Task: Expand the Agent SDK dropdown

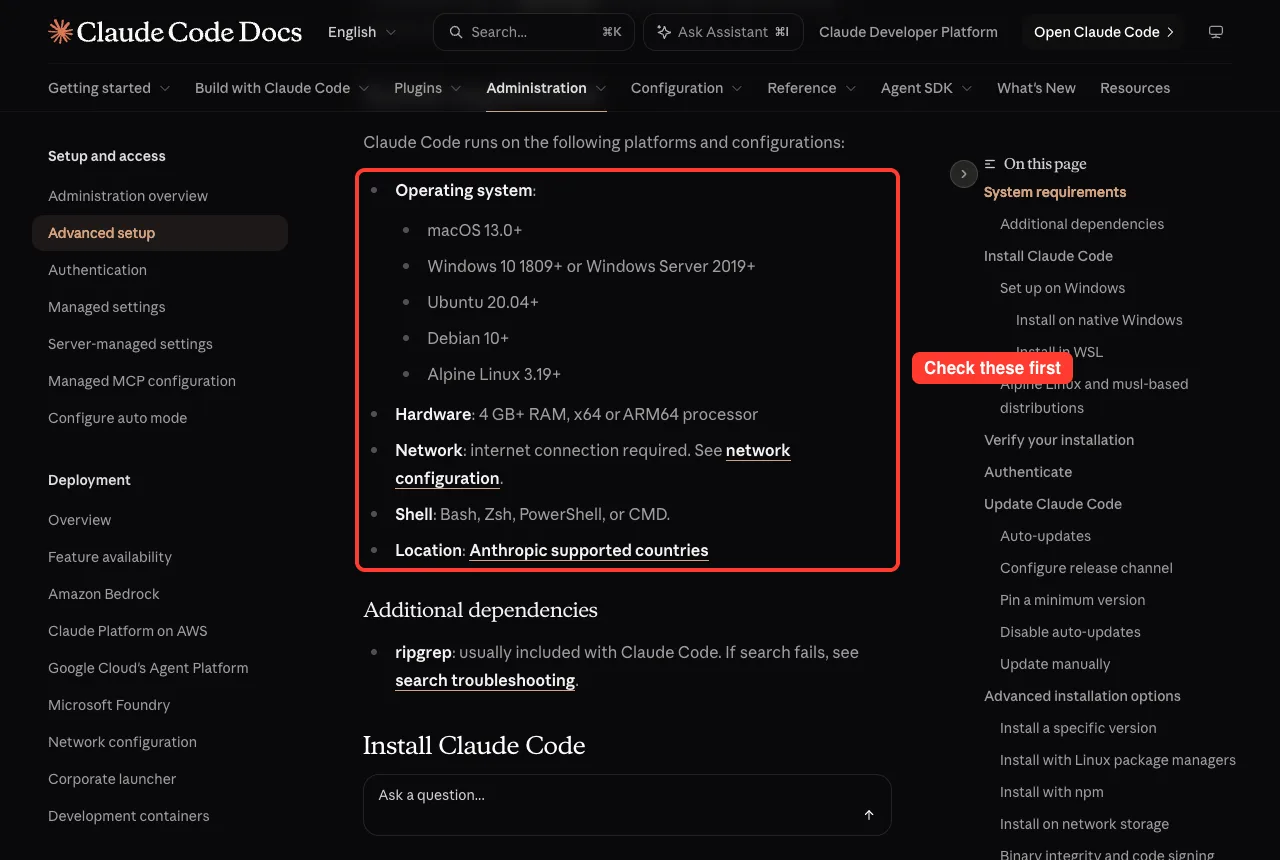Action: [927, 88]
